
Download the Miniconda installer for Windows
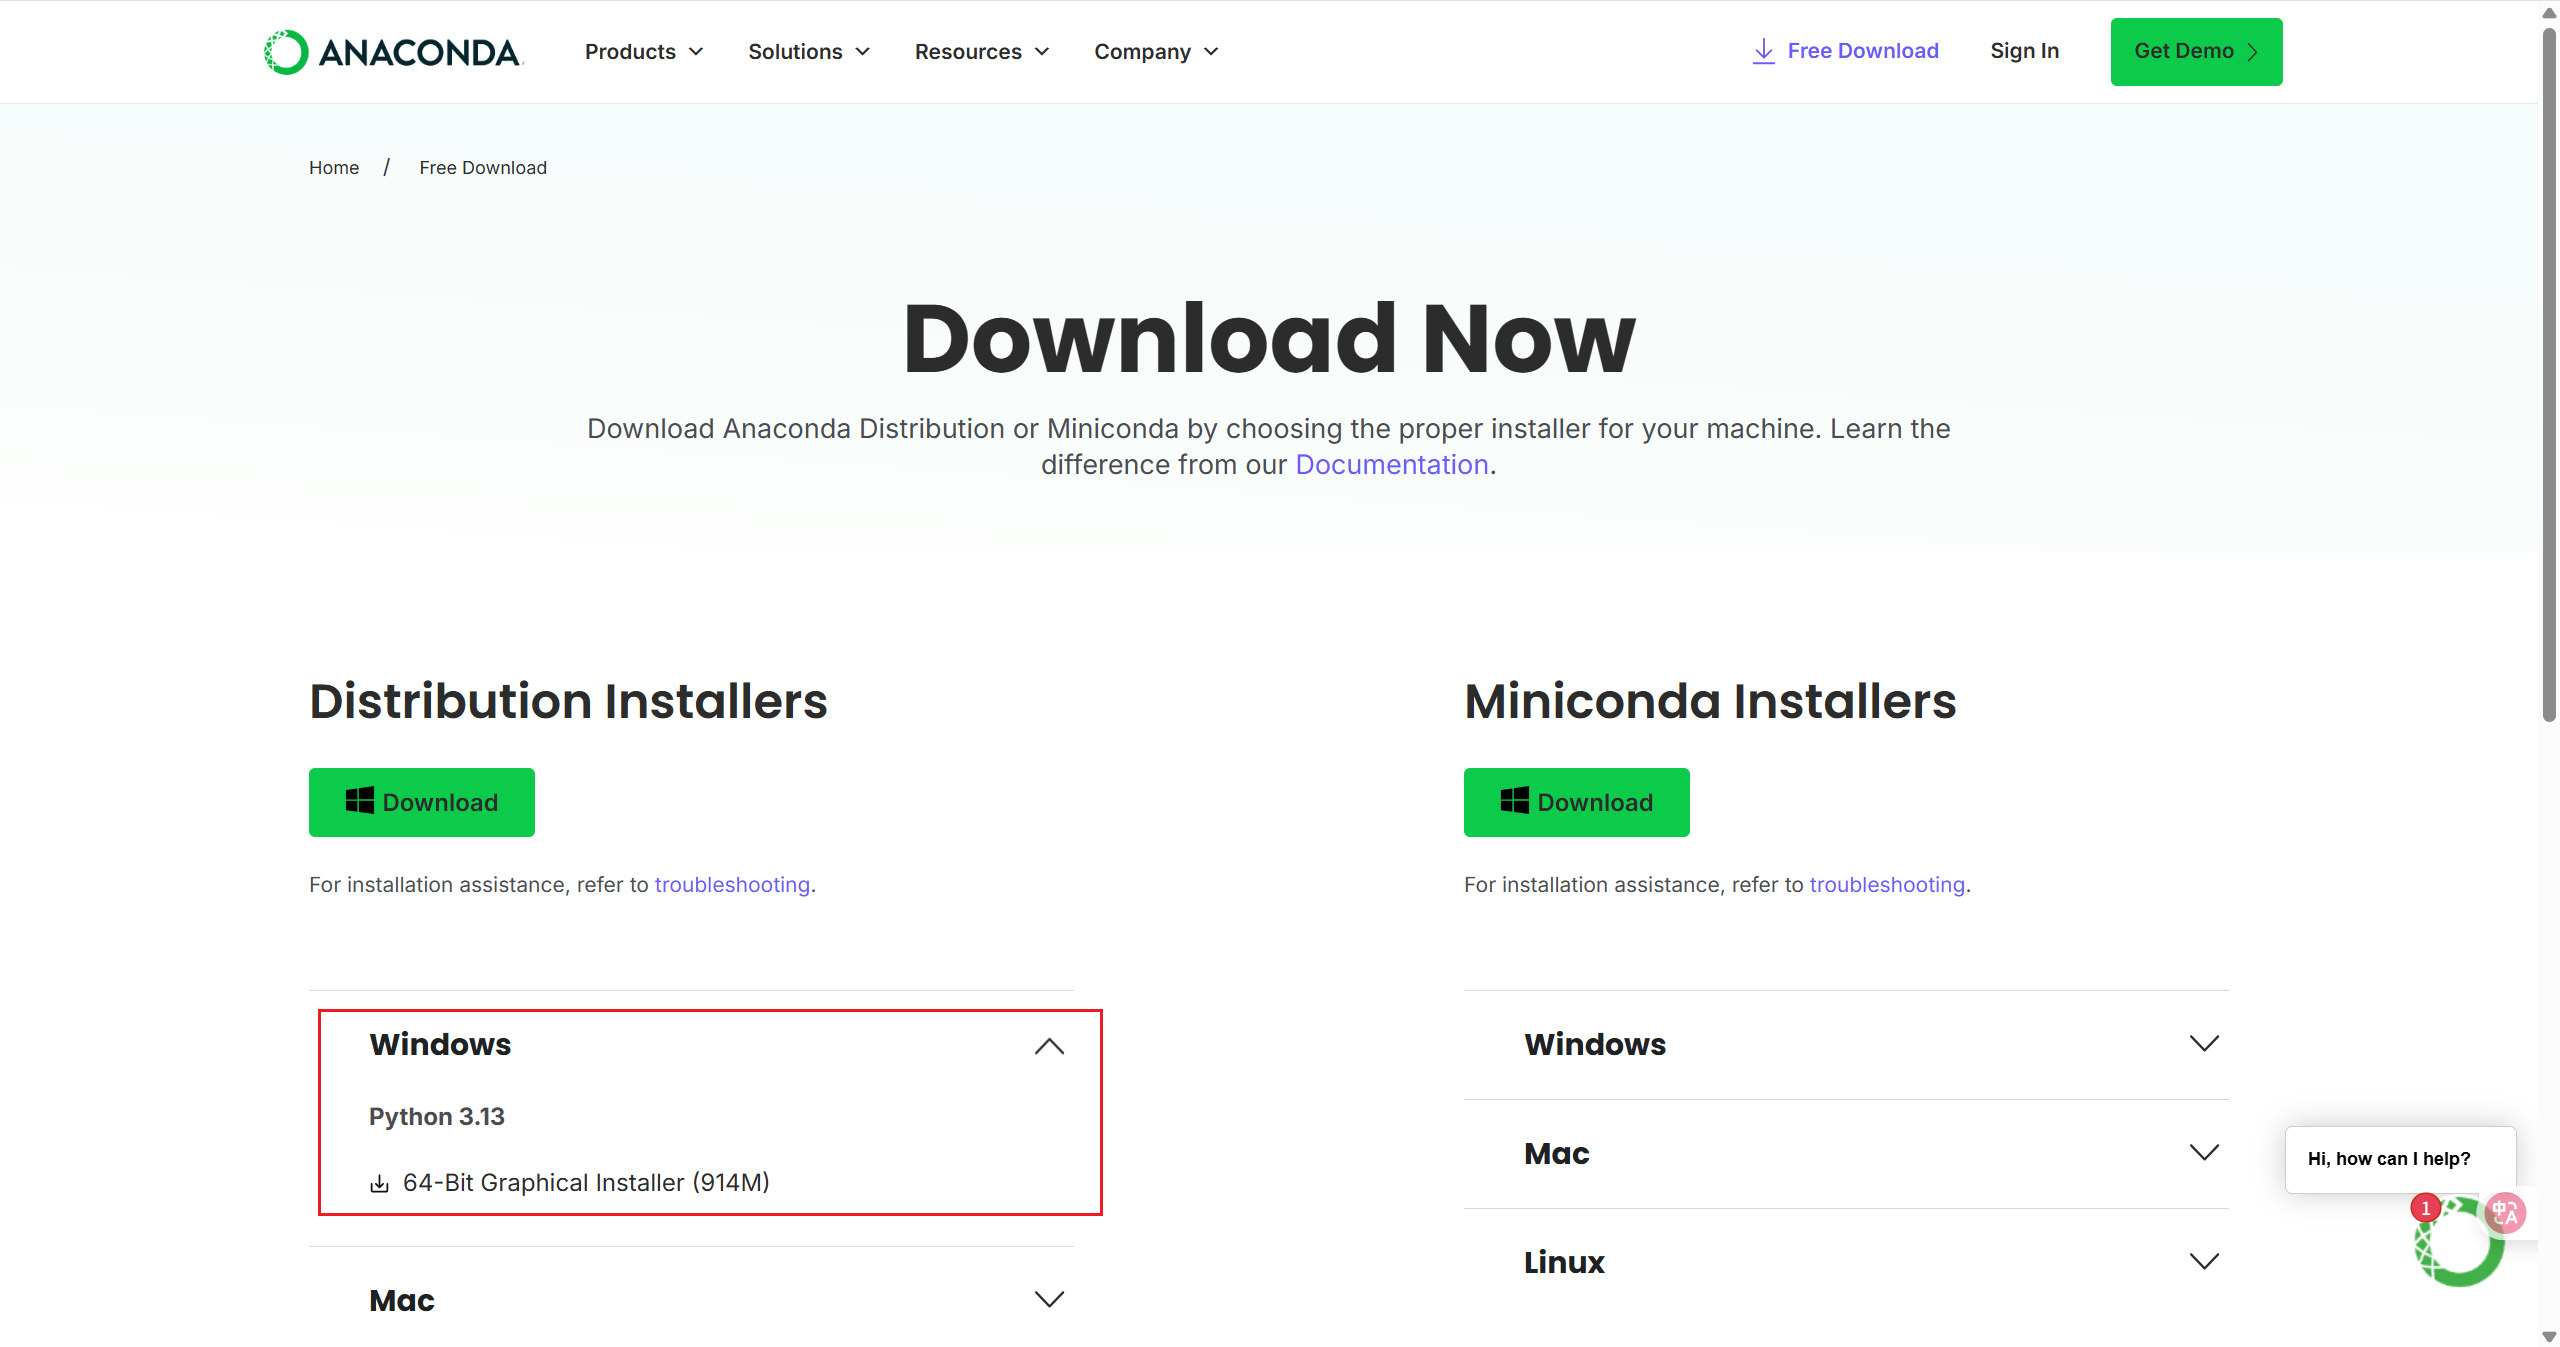tap(1577, 802)
